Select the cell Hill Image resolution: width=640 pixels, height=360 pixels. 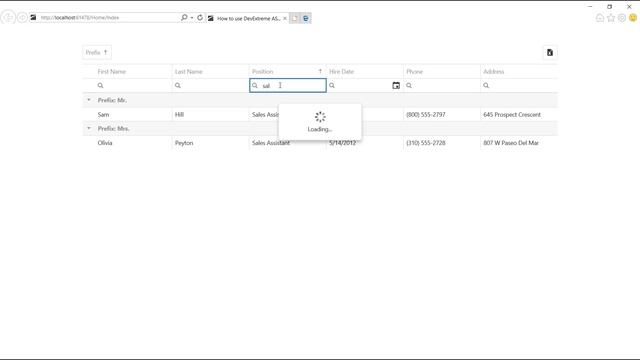click(179, 115)
